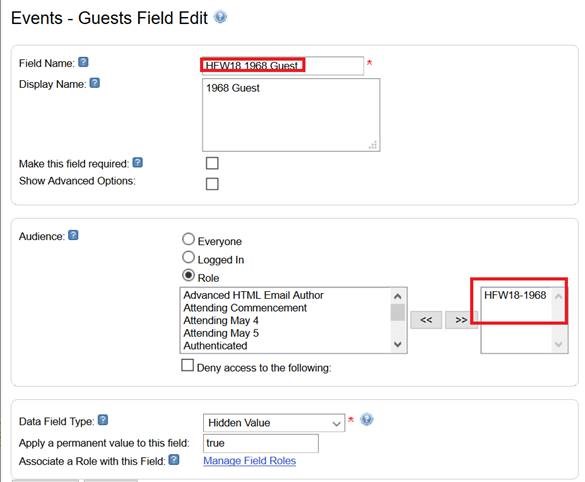Click help icon next to Display Name
585x482 pixels.
coord(95,83)
